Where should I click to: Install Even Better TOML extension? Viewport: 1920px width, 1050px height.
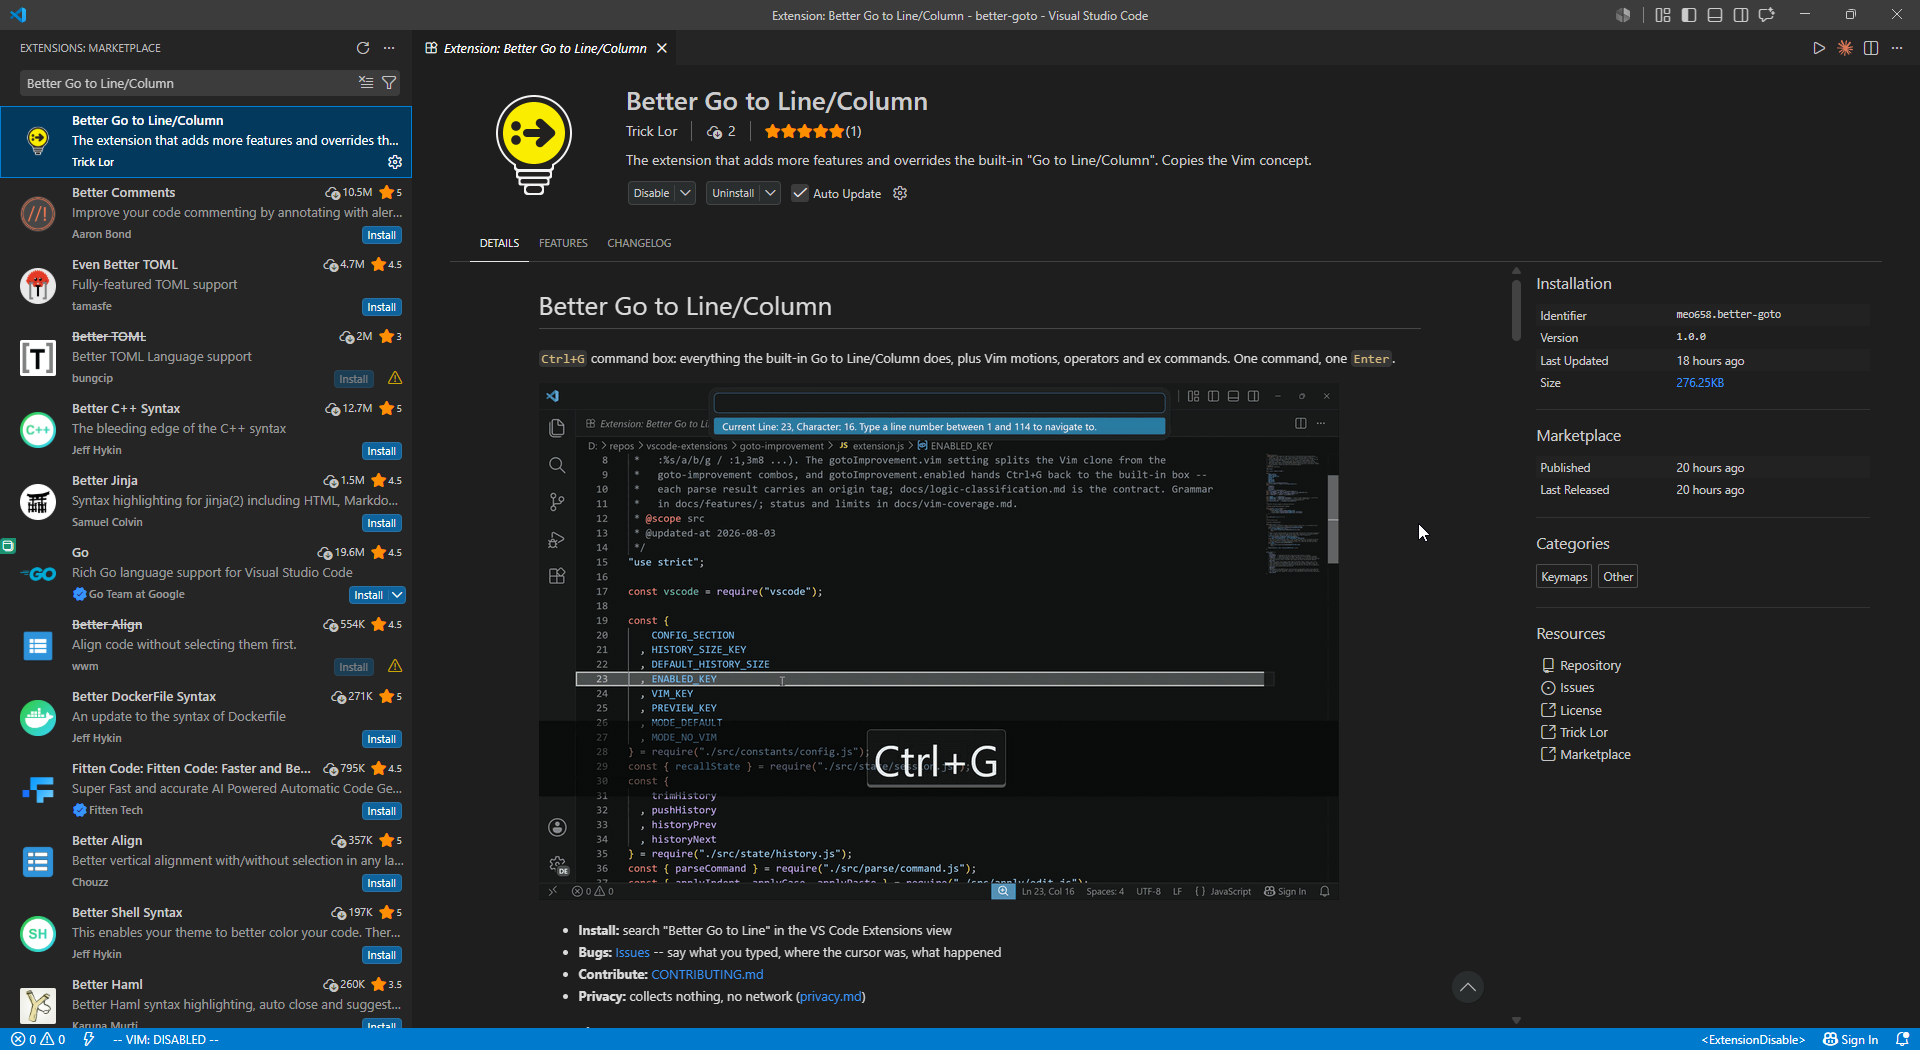click(x=381, y=307)
